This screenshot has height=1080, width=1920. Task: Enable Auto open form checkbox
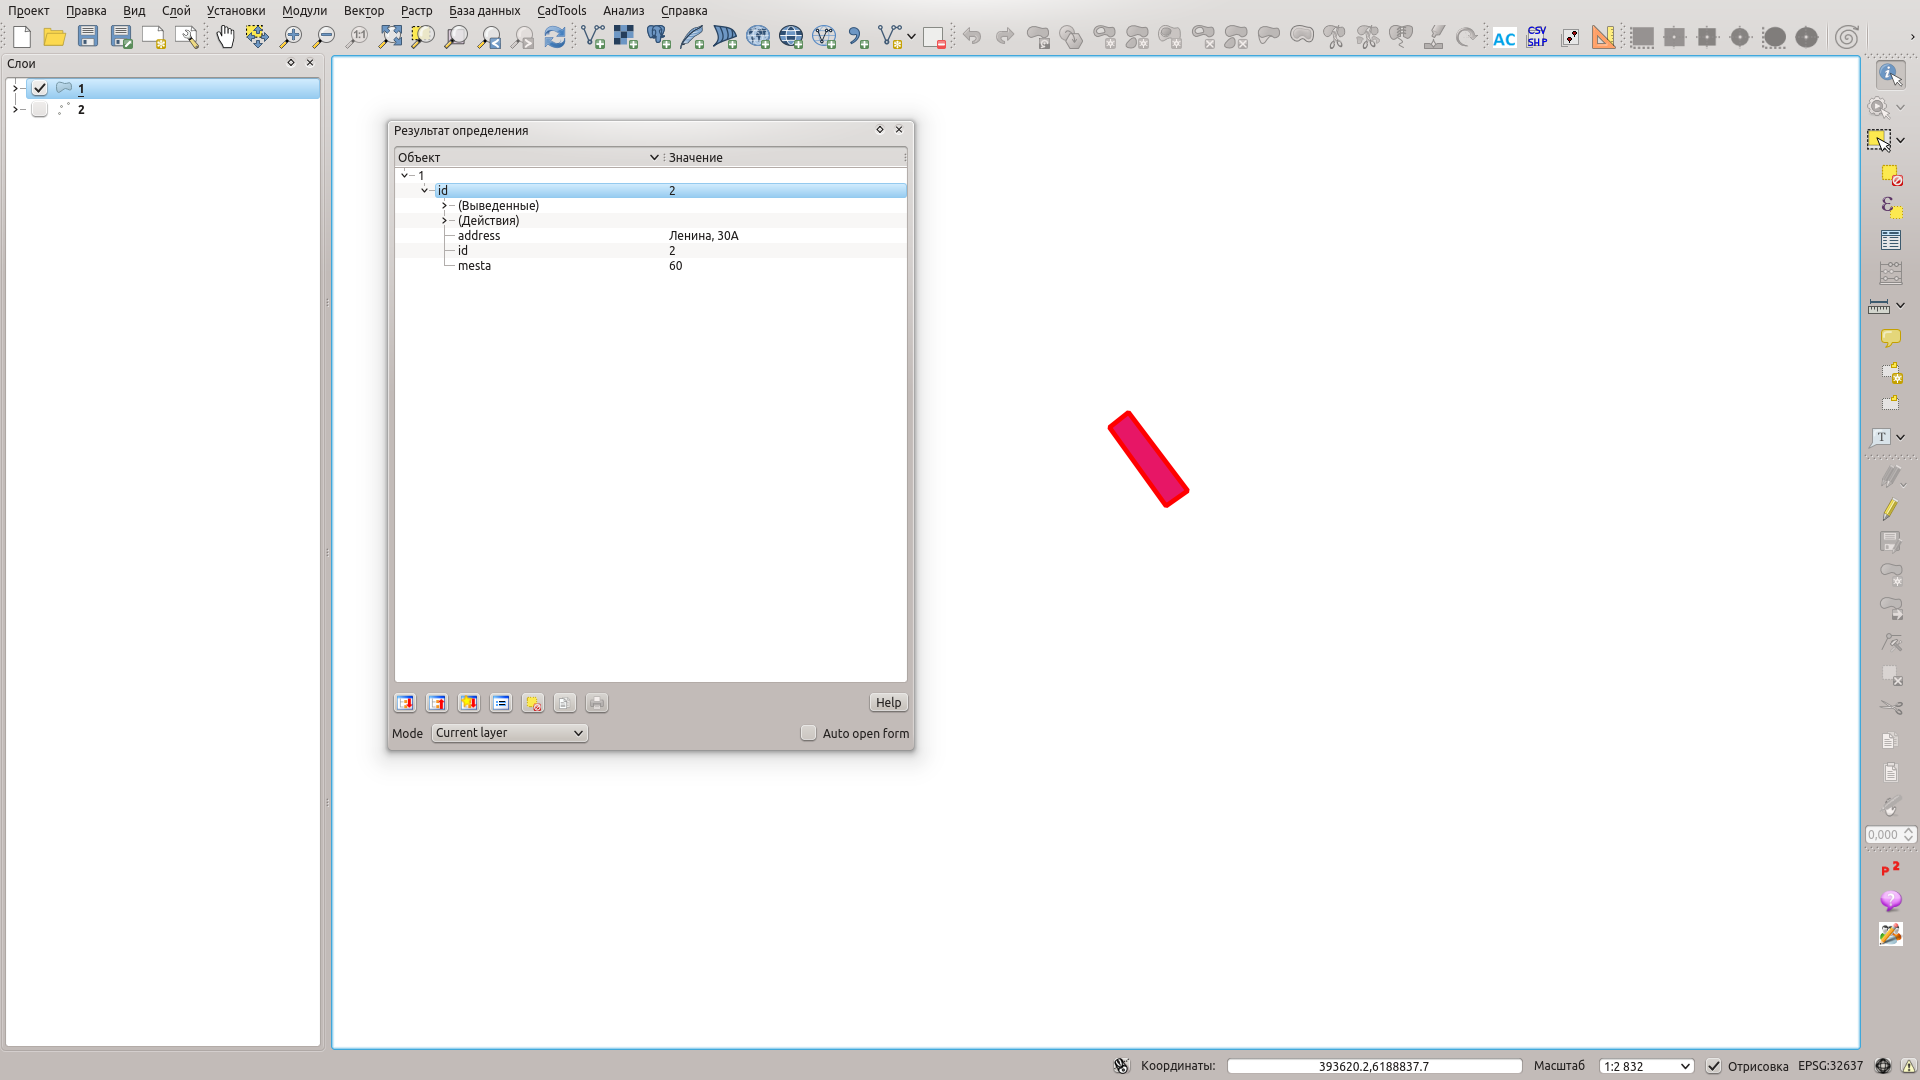click(x=808, y=733)
